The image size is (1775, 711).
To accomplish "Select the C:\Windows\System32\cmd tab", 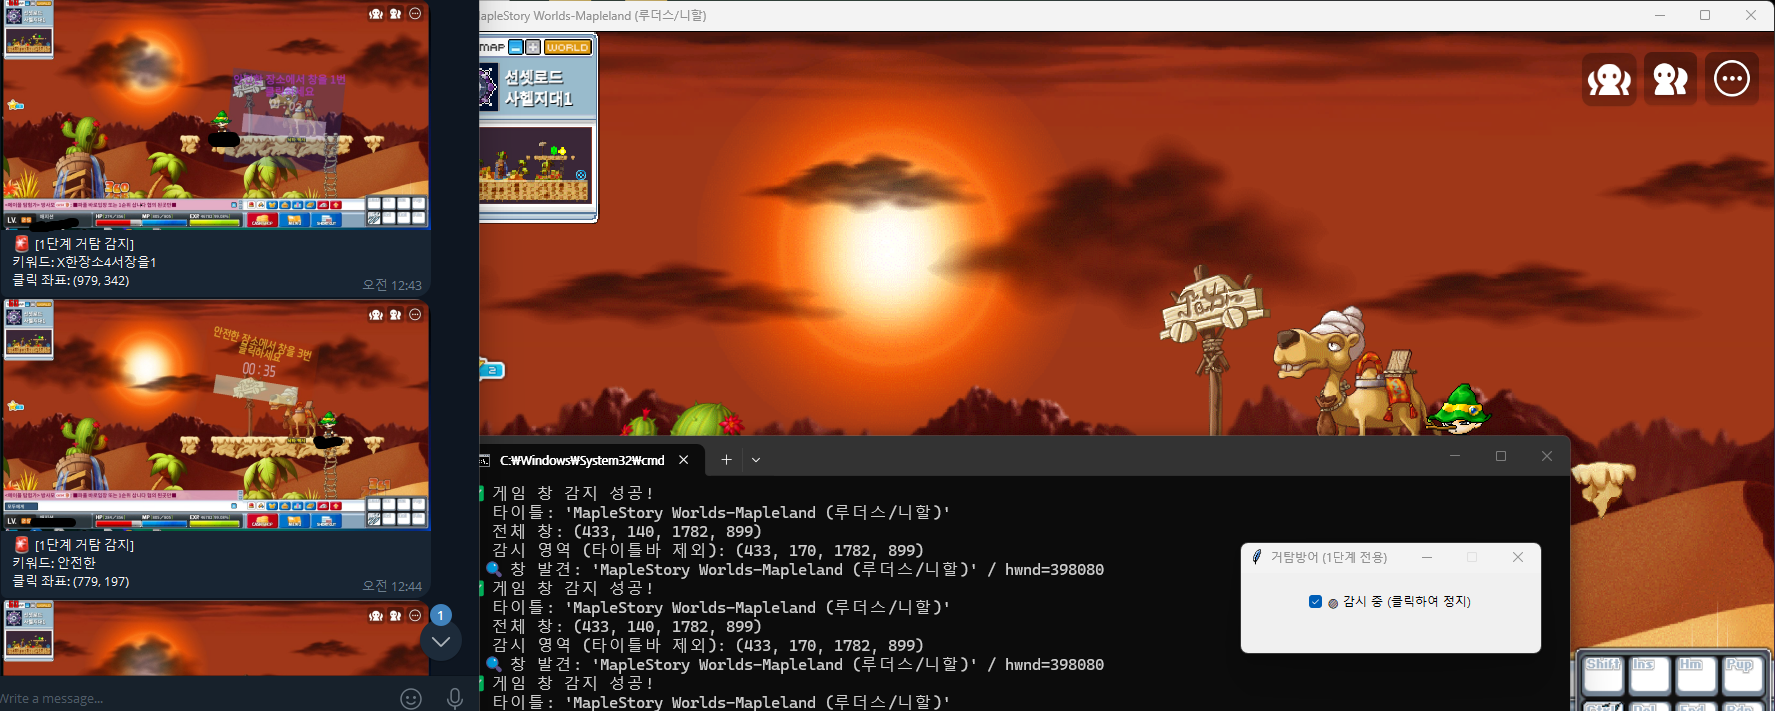I will (581, 460).
